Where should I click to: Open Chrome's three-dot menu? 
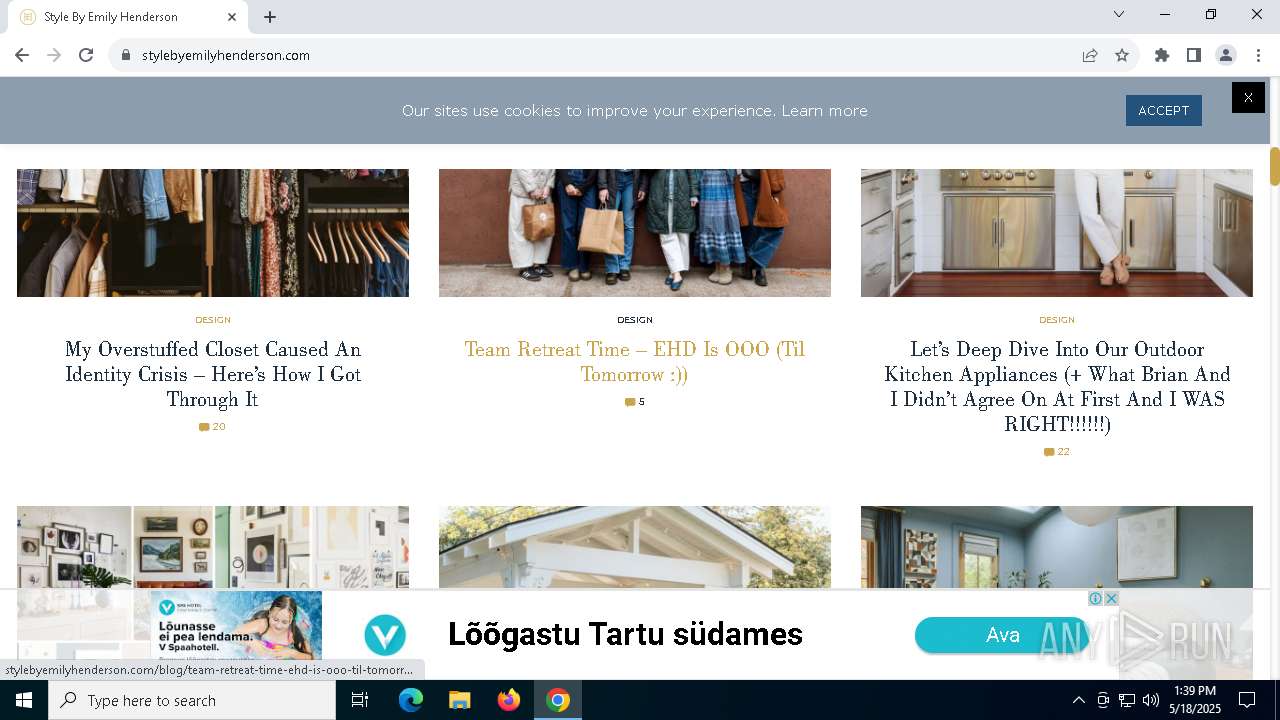pos(1258,55)
